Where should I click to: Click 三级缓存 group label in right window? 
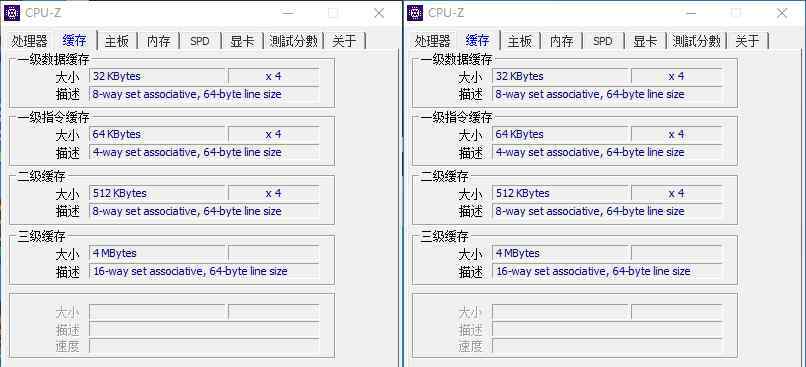coord(444,237)
